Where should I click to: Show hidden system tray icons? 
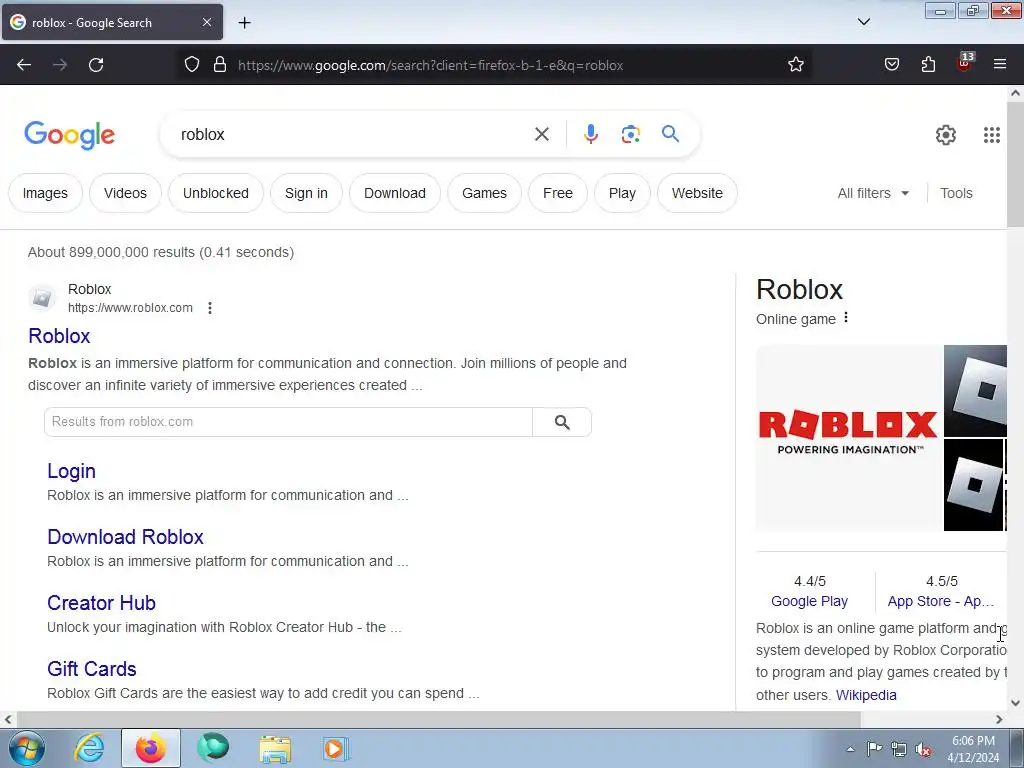point(850,749)
